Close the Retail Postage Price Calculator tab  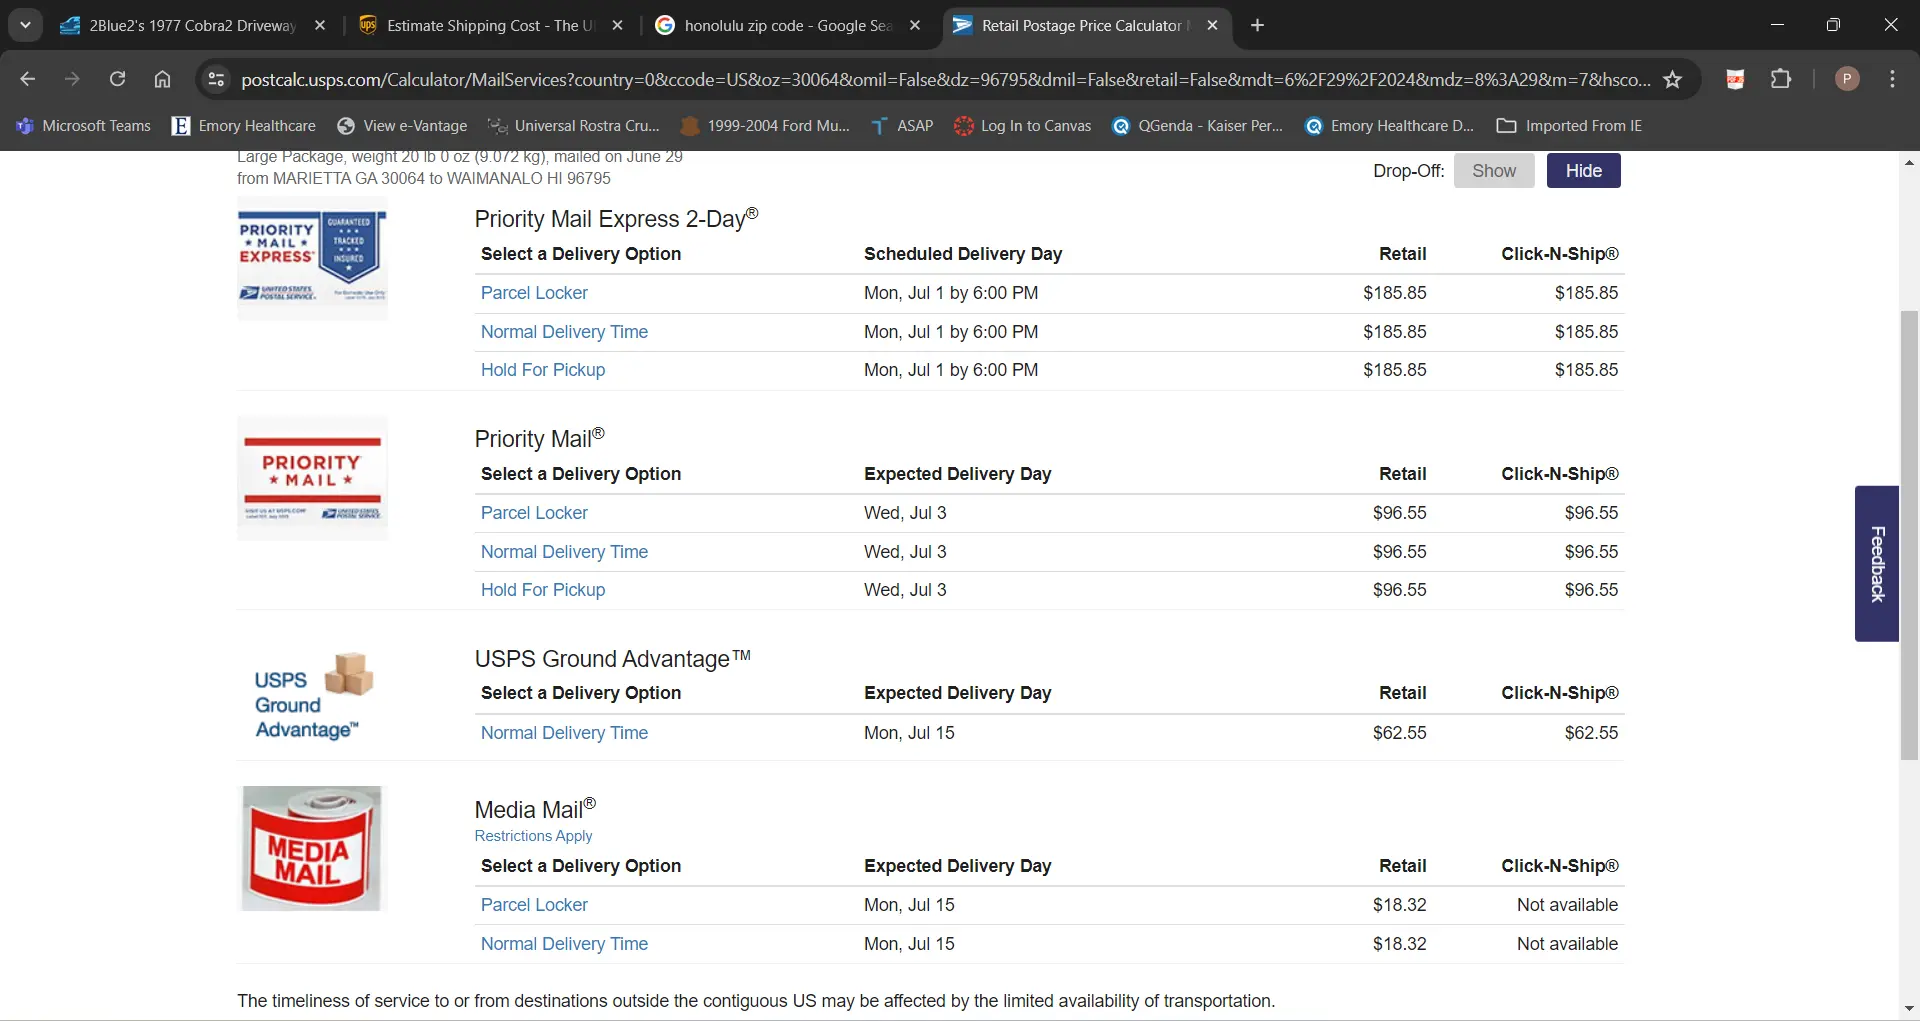point(1212,25)
